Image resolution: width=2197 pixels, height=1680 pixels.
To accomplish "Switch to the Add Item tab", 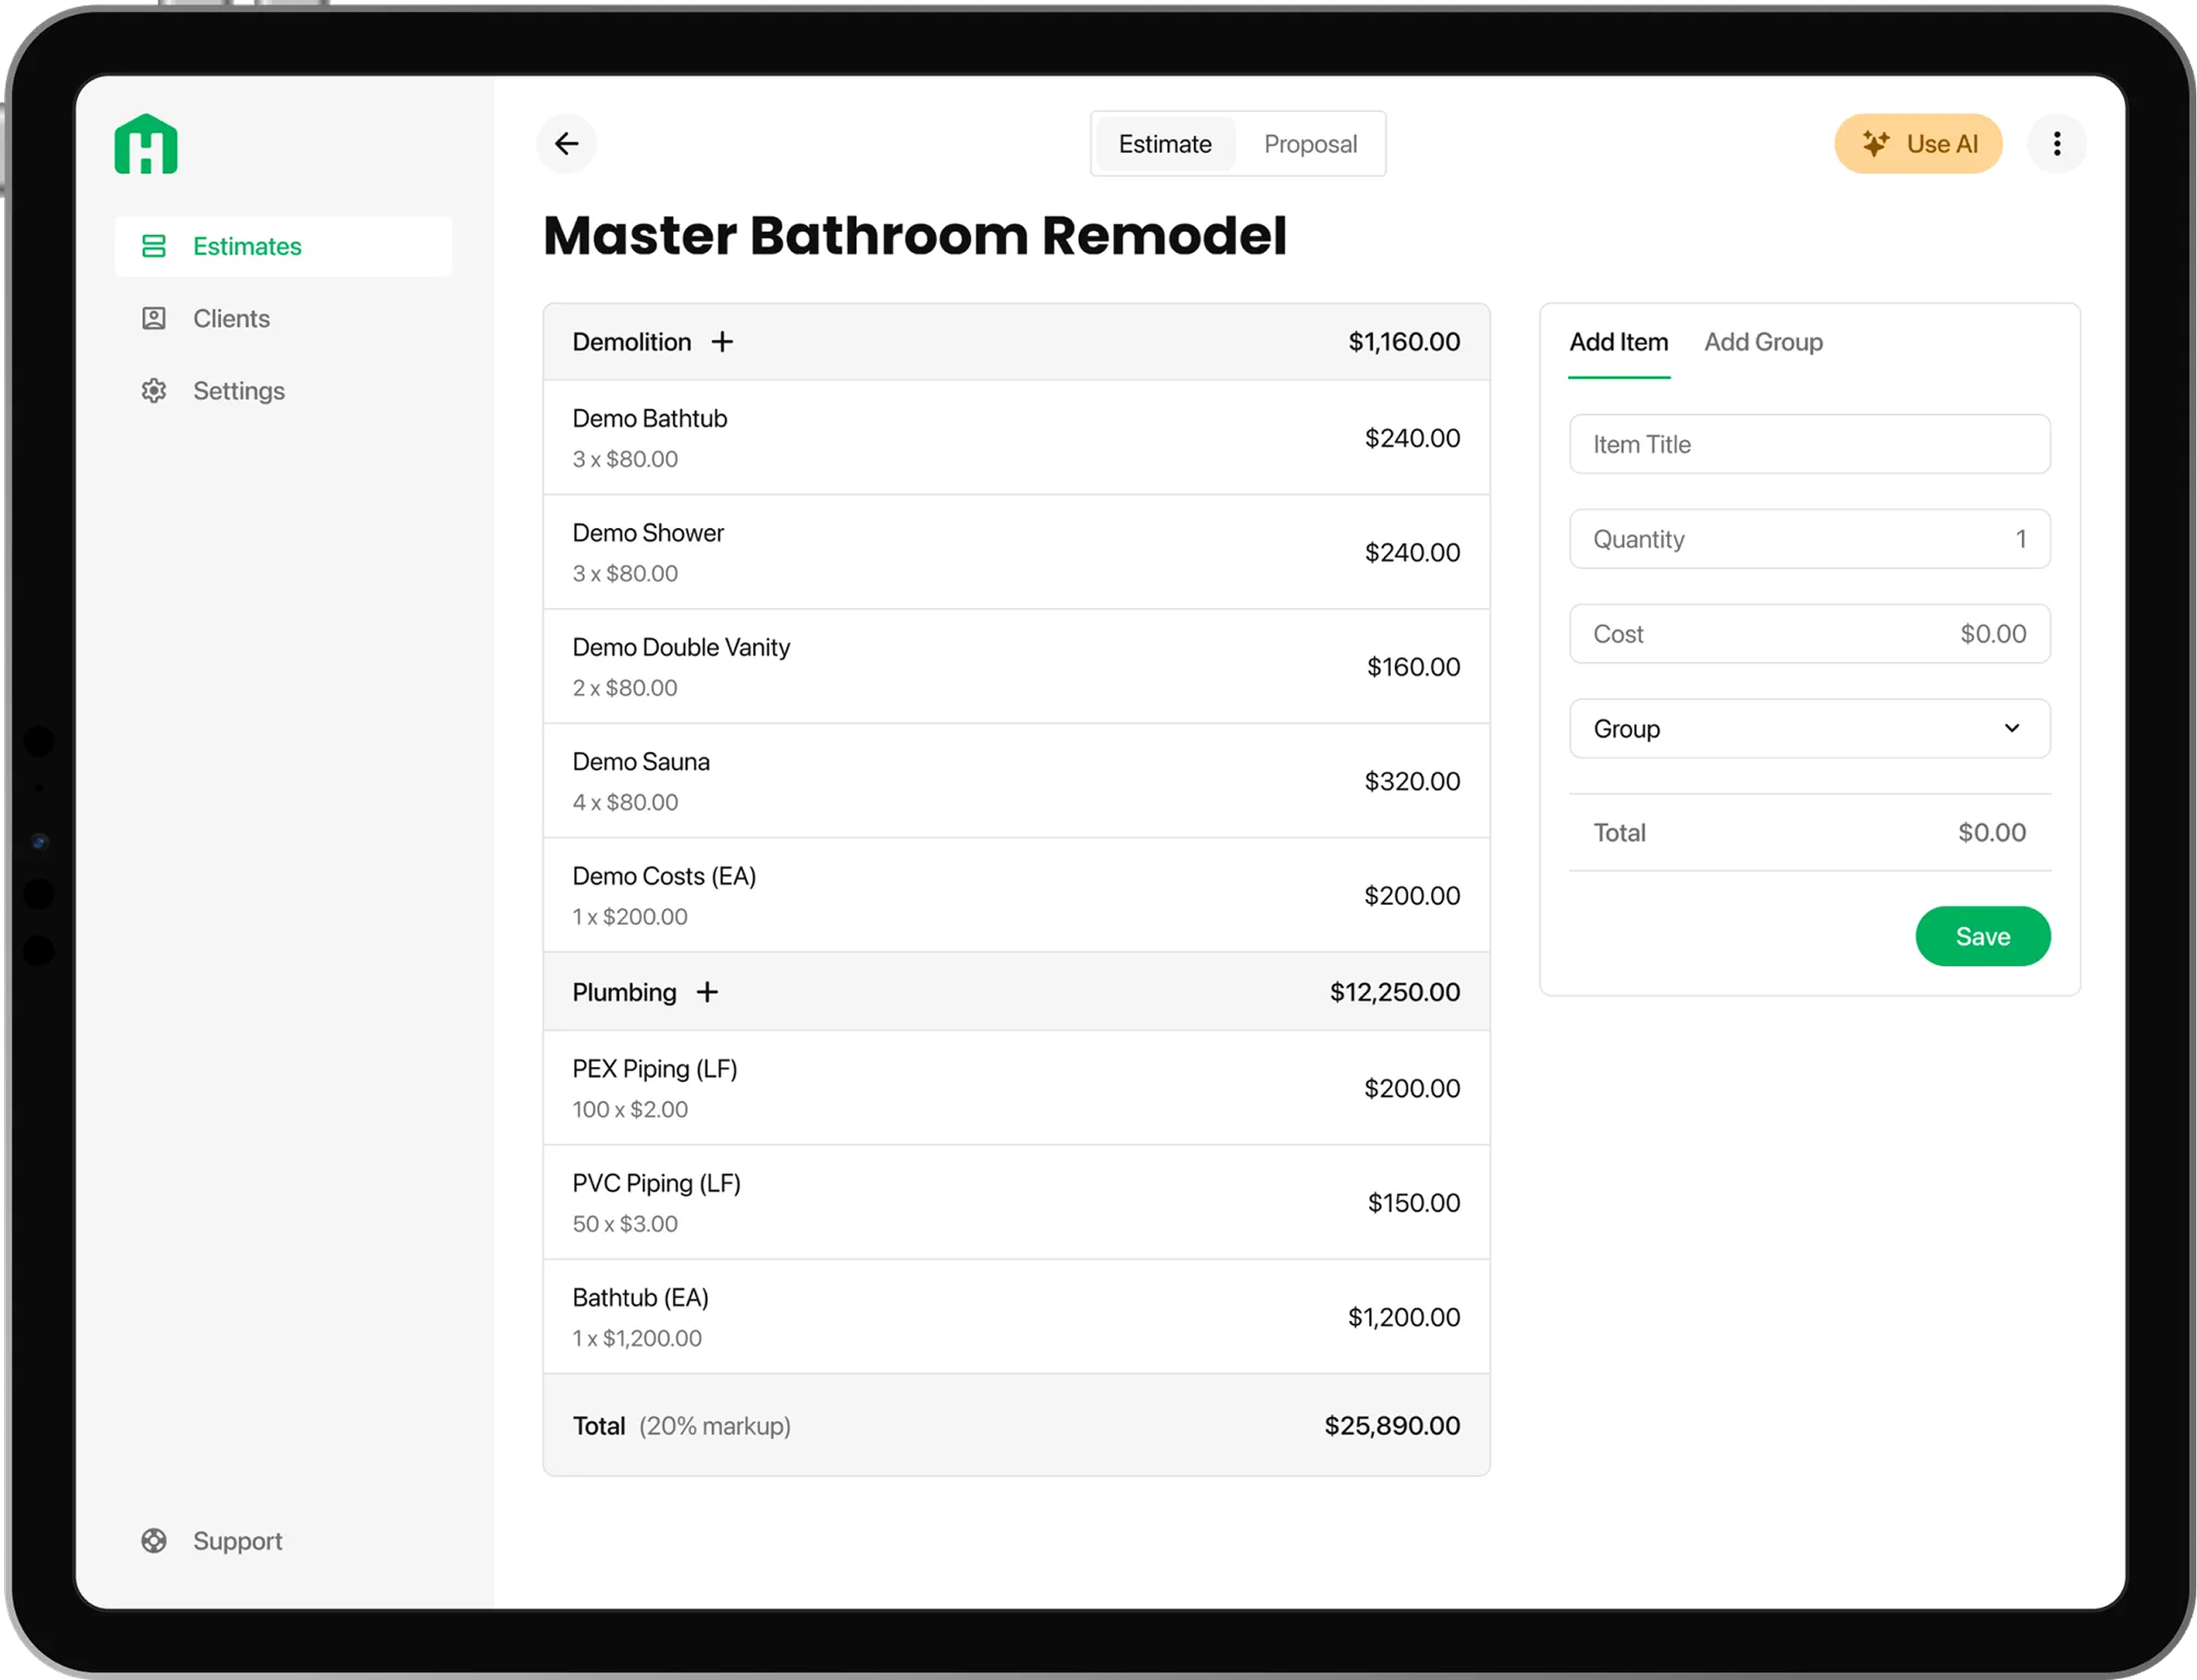I will point(1618,341).
